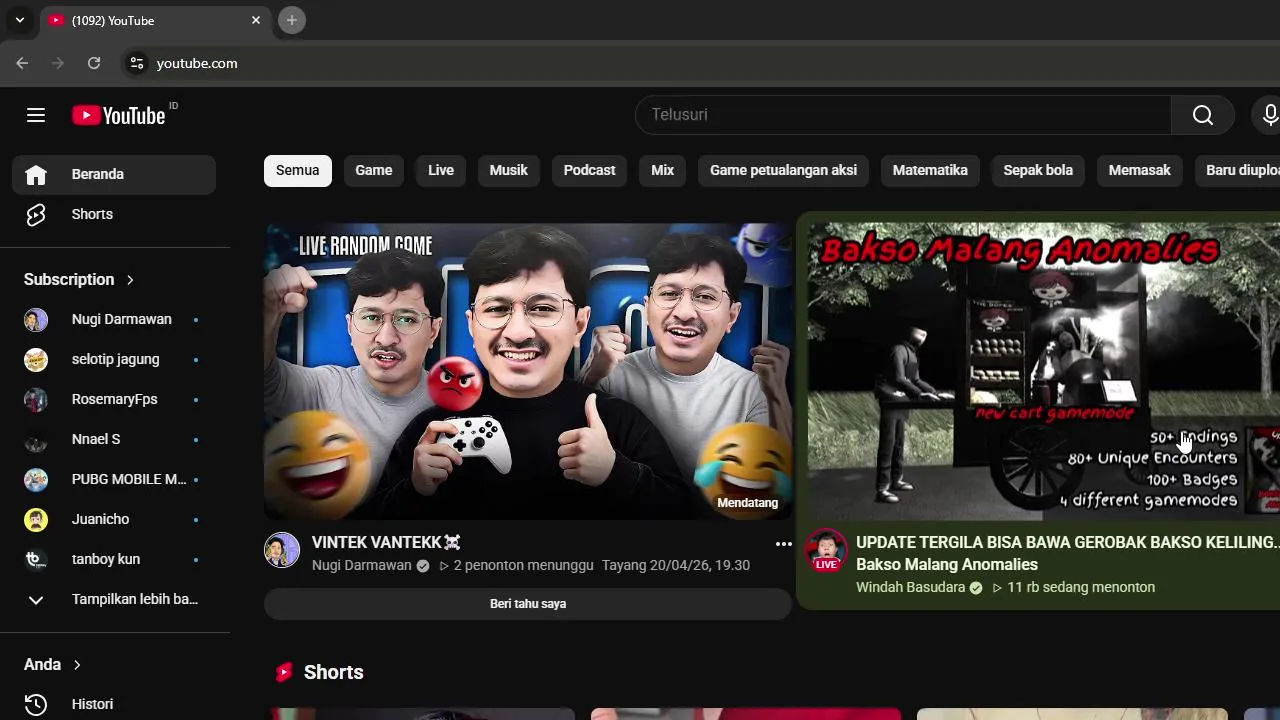The height and width of the screenshot is (720, 1280).
Task: Click Nugi Darmawan's avatar beside VINTEK VANTEKK
Action: point(282,550)
